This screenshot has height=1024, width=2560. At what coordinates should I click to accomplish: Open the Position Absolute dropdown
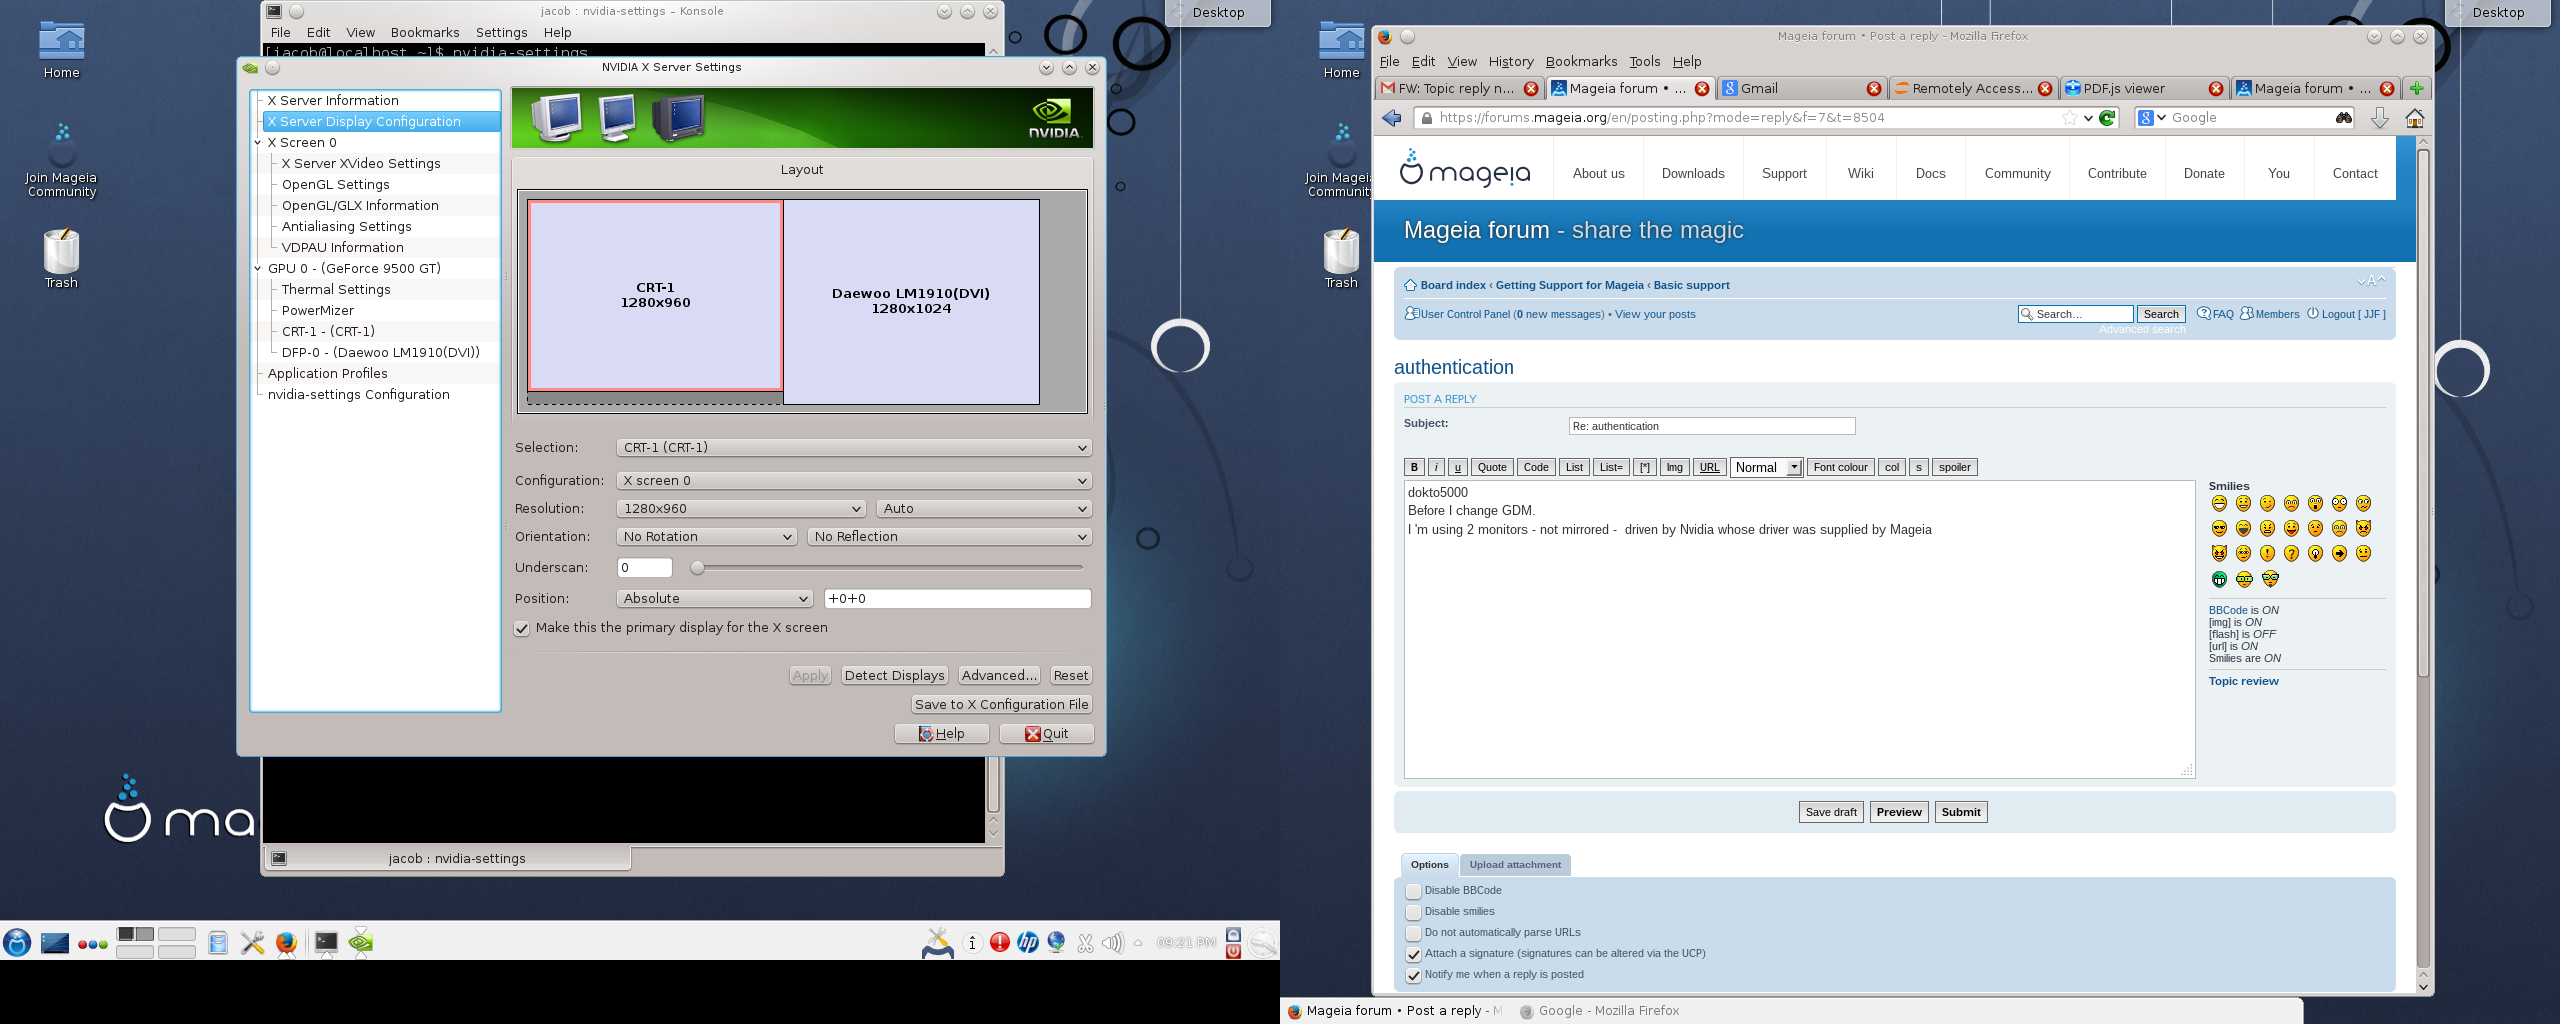click(x=714, y=598)
